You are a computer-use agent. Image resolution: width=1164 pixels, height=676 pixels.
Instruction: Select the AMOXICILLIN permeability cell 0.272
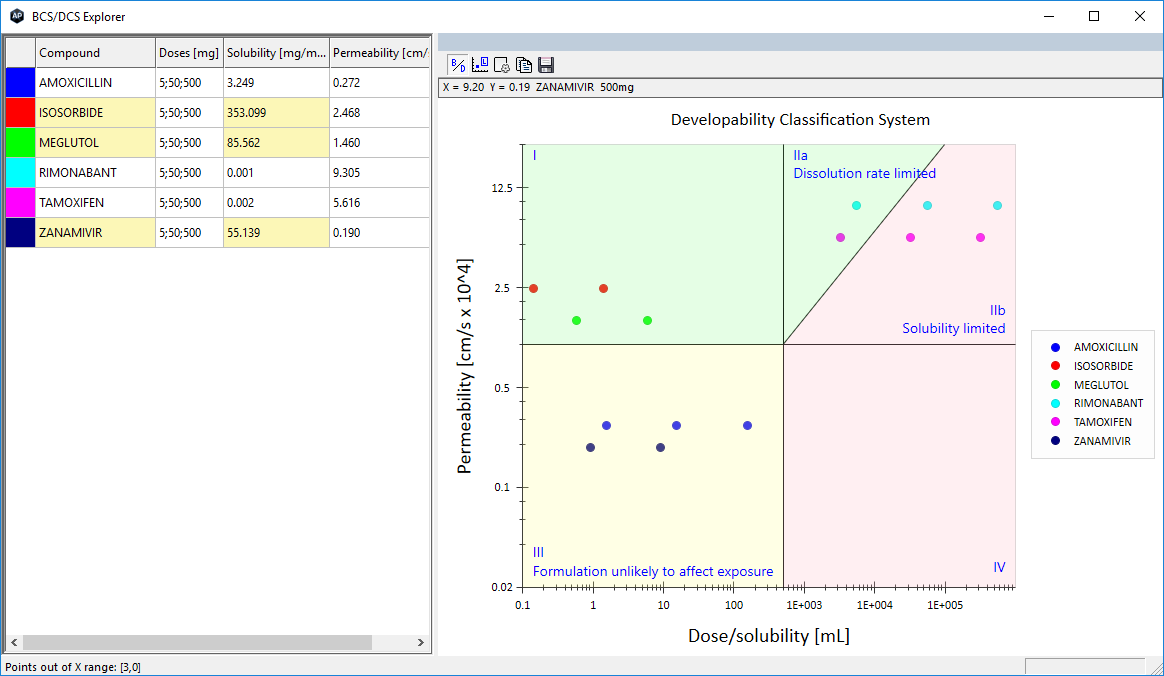(380, 82)
